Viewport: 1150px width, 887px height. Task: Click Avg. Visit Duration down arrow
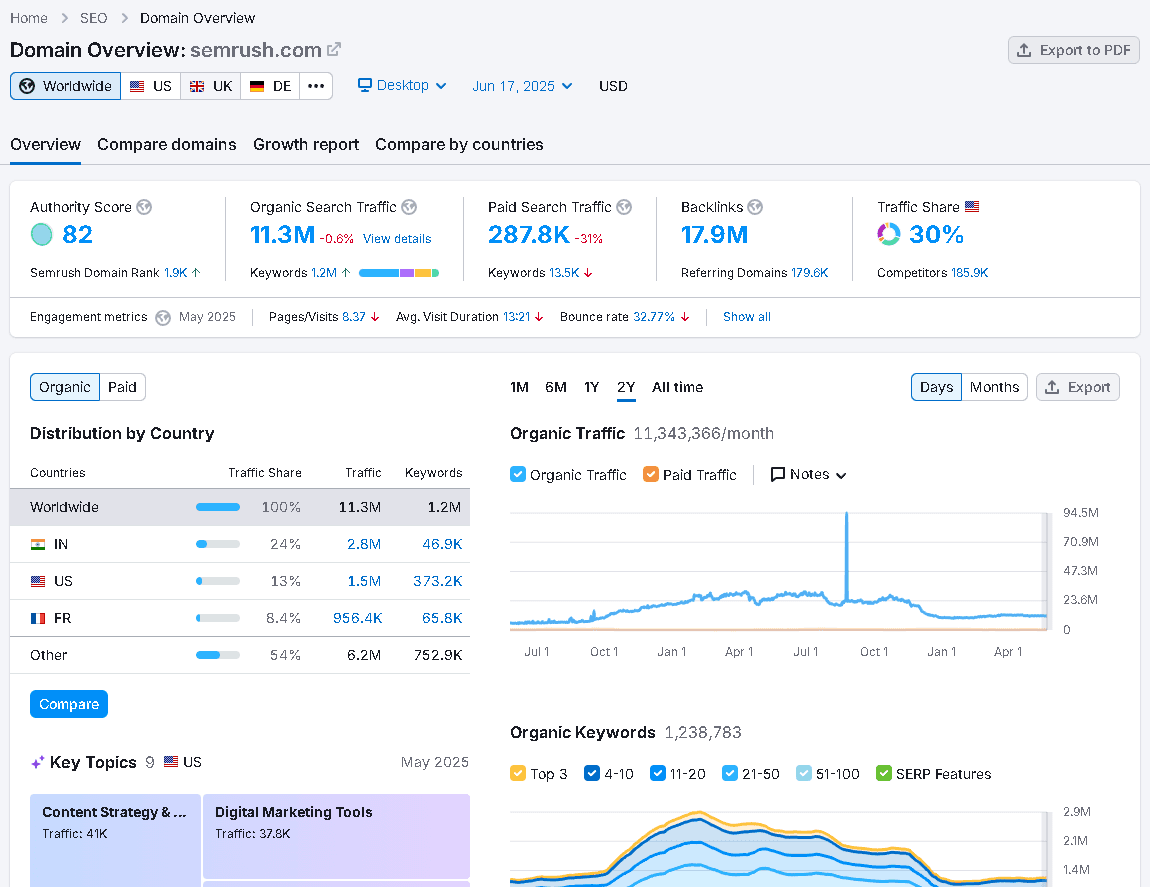pos(539,317)
